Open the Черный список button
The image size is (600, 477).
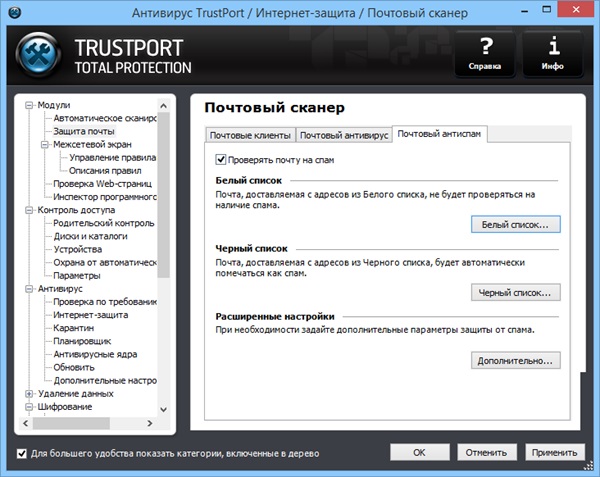[x=514, y=293]
